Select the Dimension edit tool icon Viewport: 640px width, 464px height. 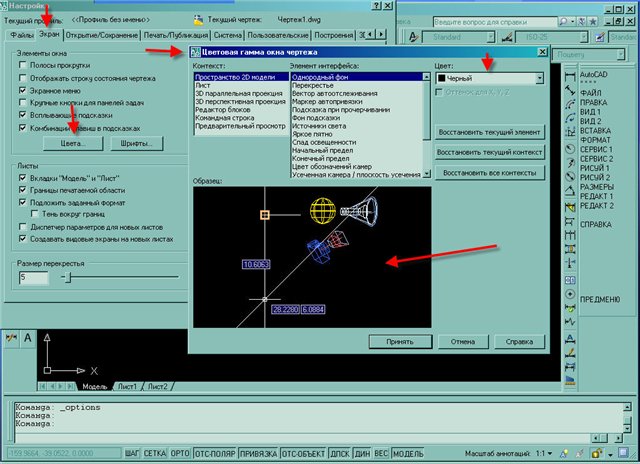point(570,339)
